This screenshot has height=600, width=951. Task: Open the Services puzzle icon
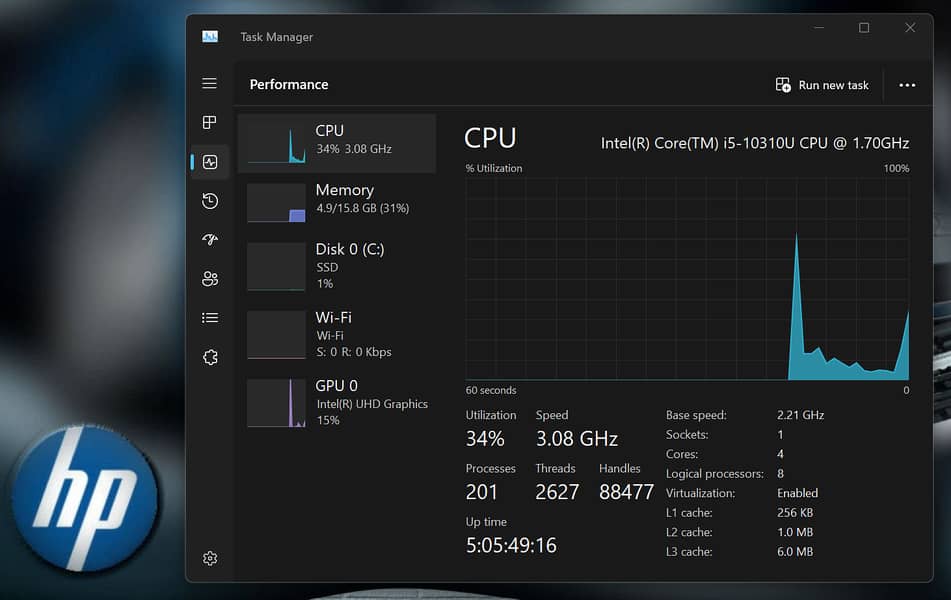[209, 357]
